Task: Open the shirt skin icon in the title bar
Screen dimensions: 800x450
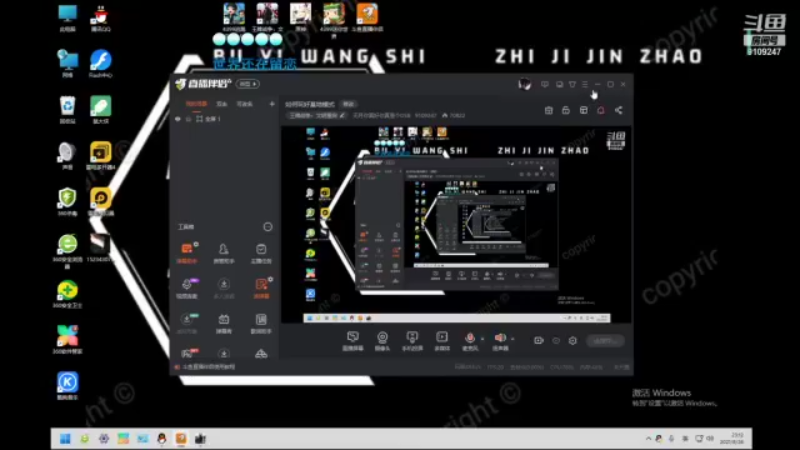Action: (x=572, y=84)
